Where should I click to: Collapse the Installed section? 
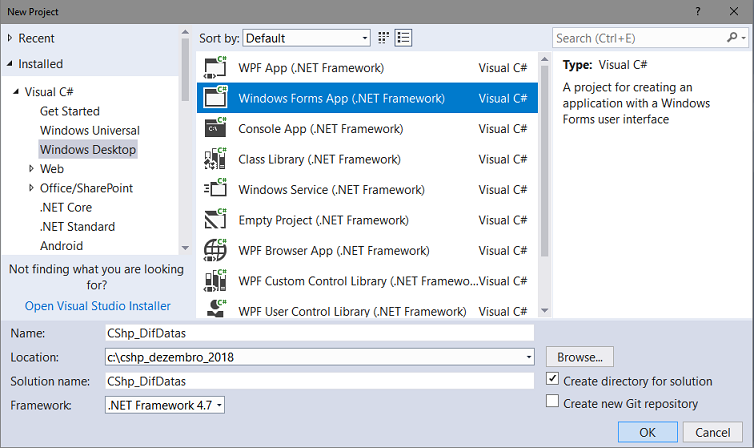click(10, 63)
